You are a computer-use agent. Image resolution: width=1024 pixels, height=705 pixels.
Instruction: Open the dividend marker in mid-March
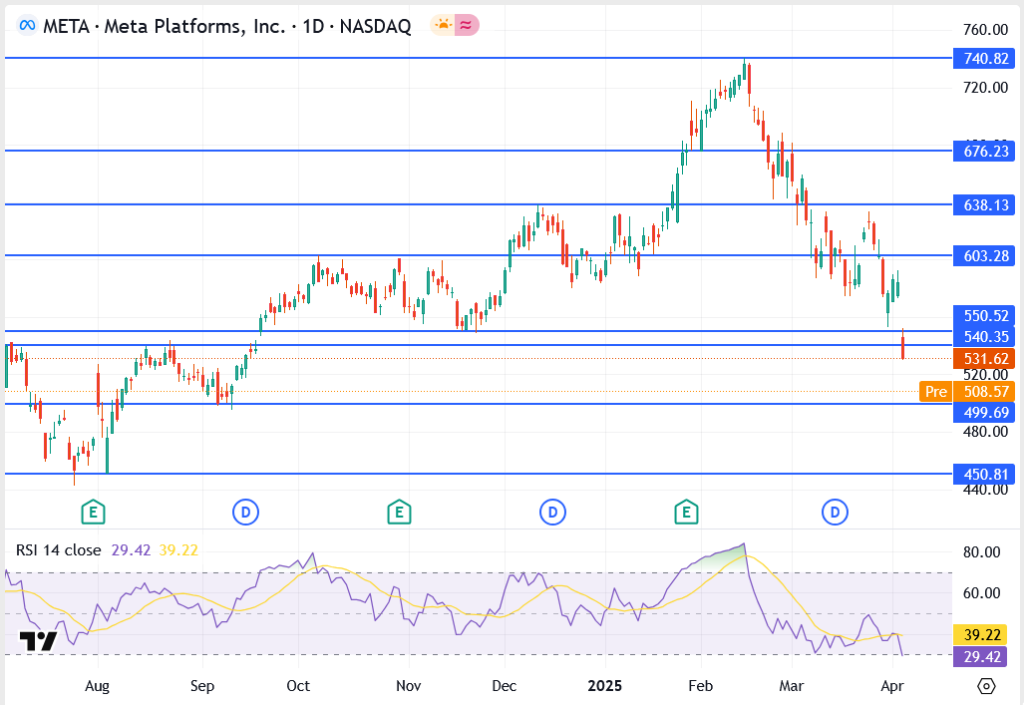pyautogui.click(x=834, y=512)
